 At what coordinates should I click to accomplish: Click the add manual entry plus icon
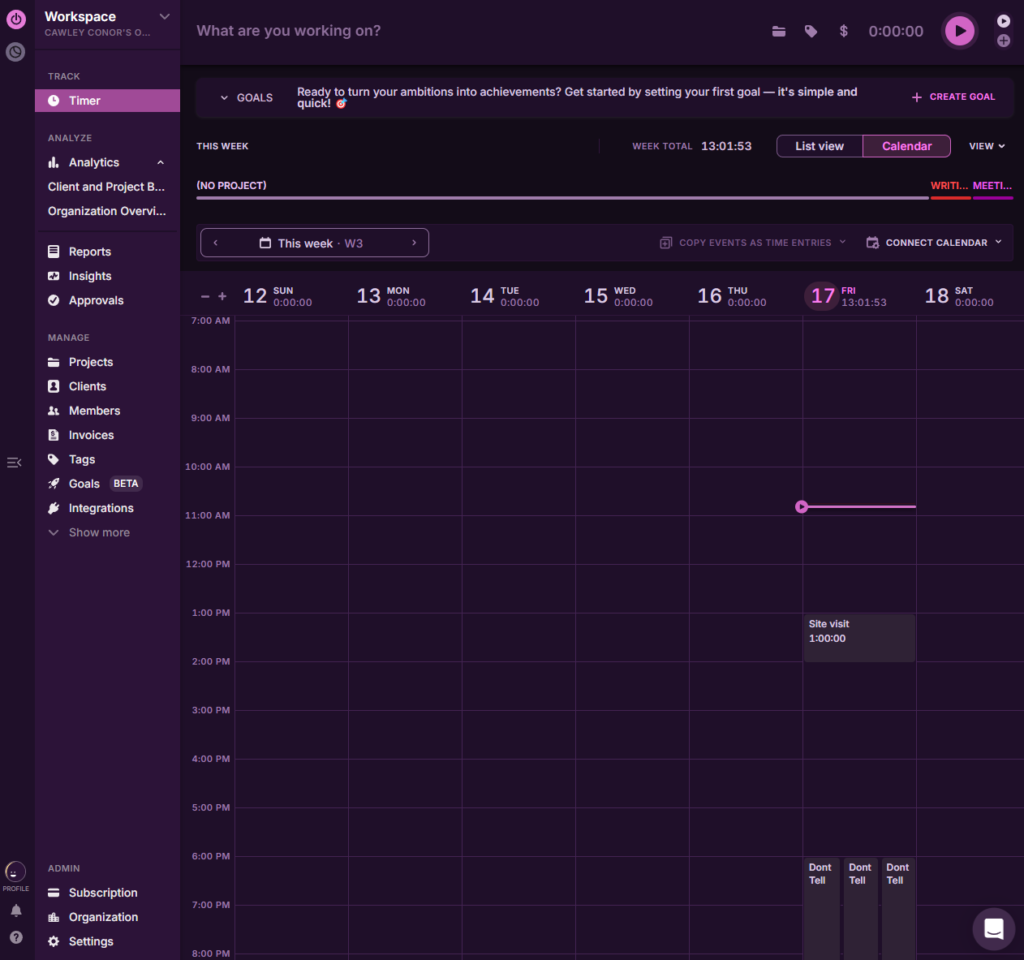click(x=1003, y=41)
